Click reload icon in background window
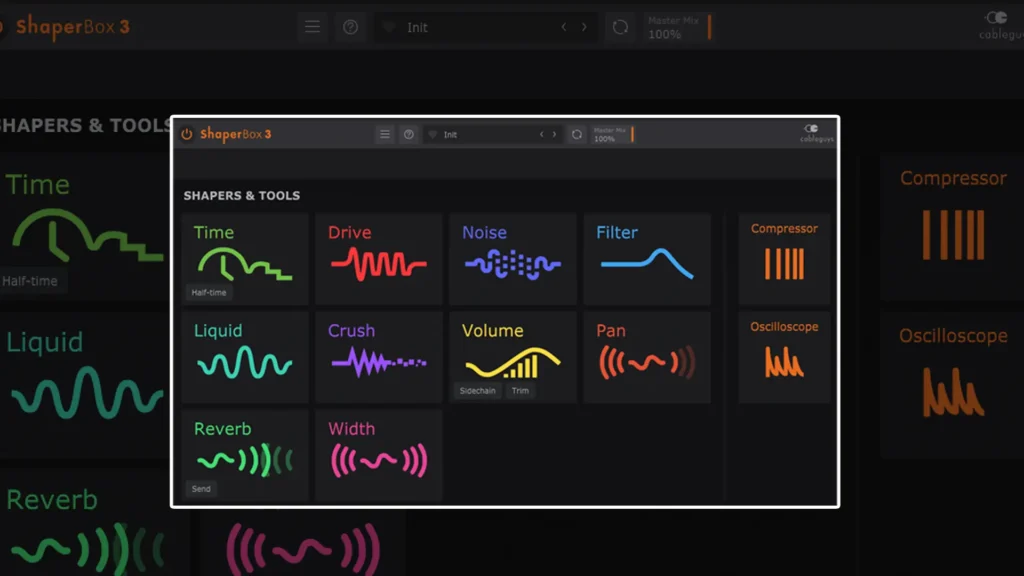The image size is (1024, 576). 620,27
